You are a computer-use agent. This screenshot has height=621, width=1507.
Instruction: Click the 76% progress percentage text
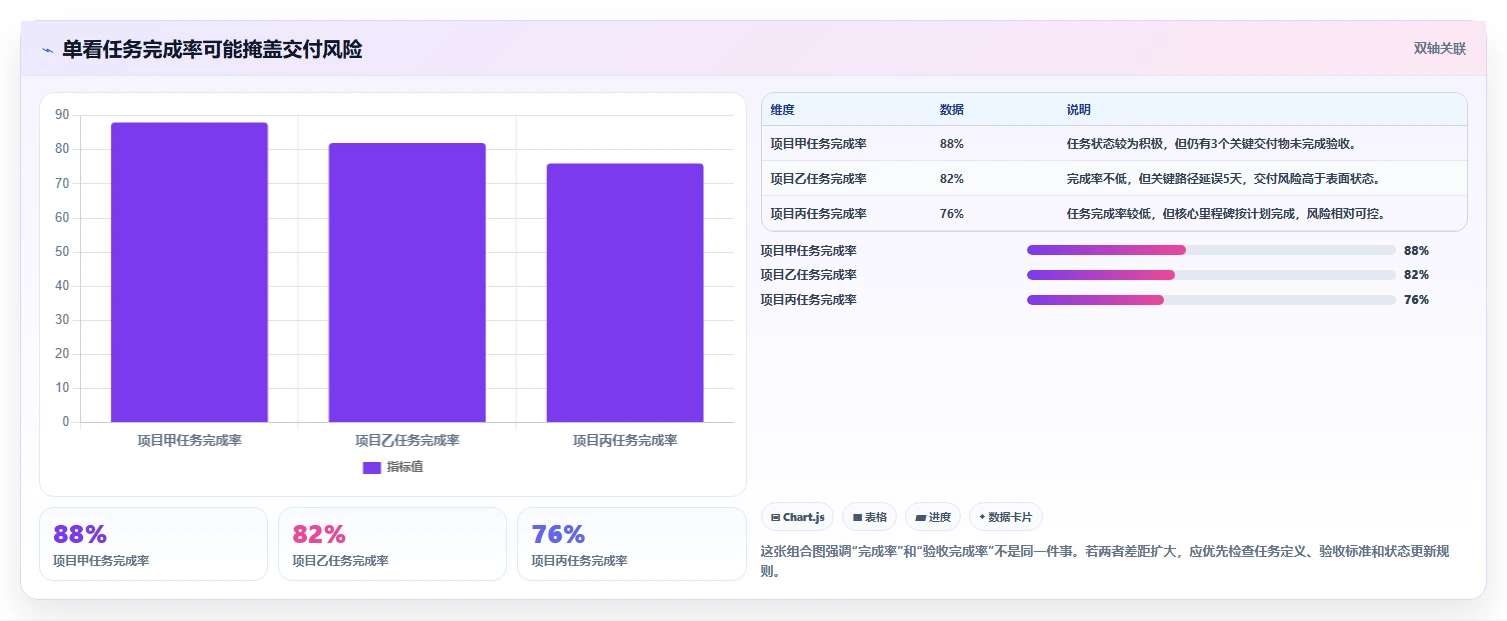click(x=1416, y=300)
